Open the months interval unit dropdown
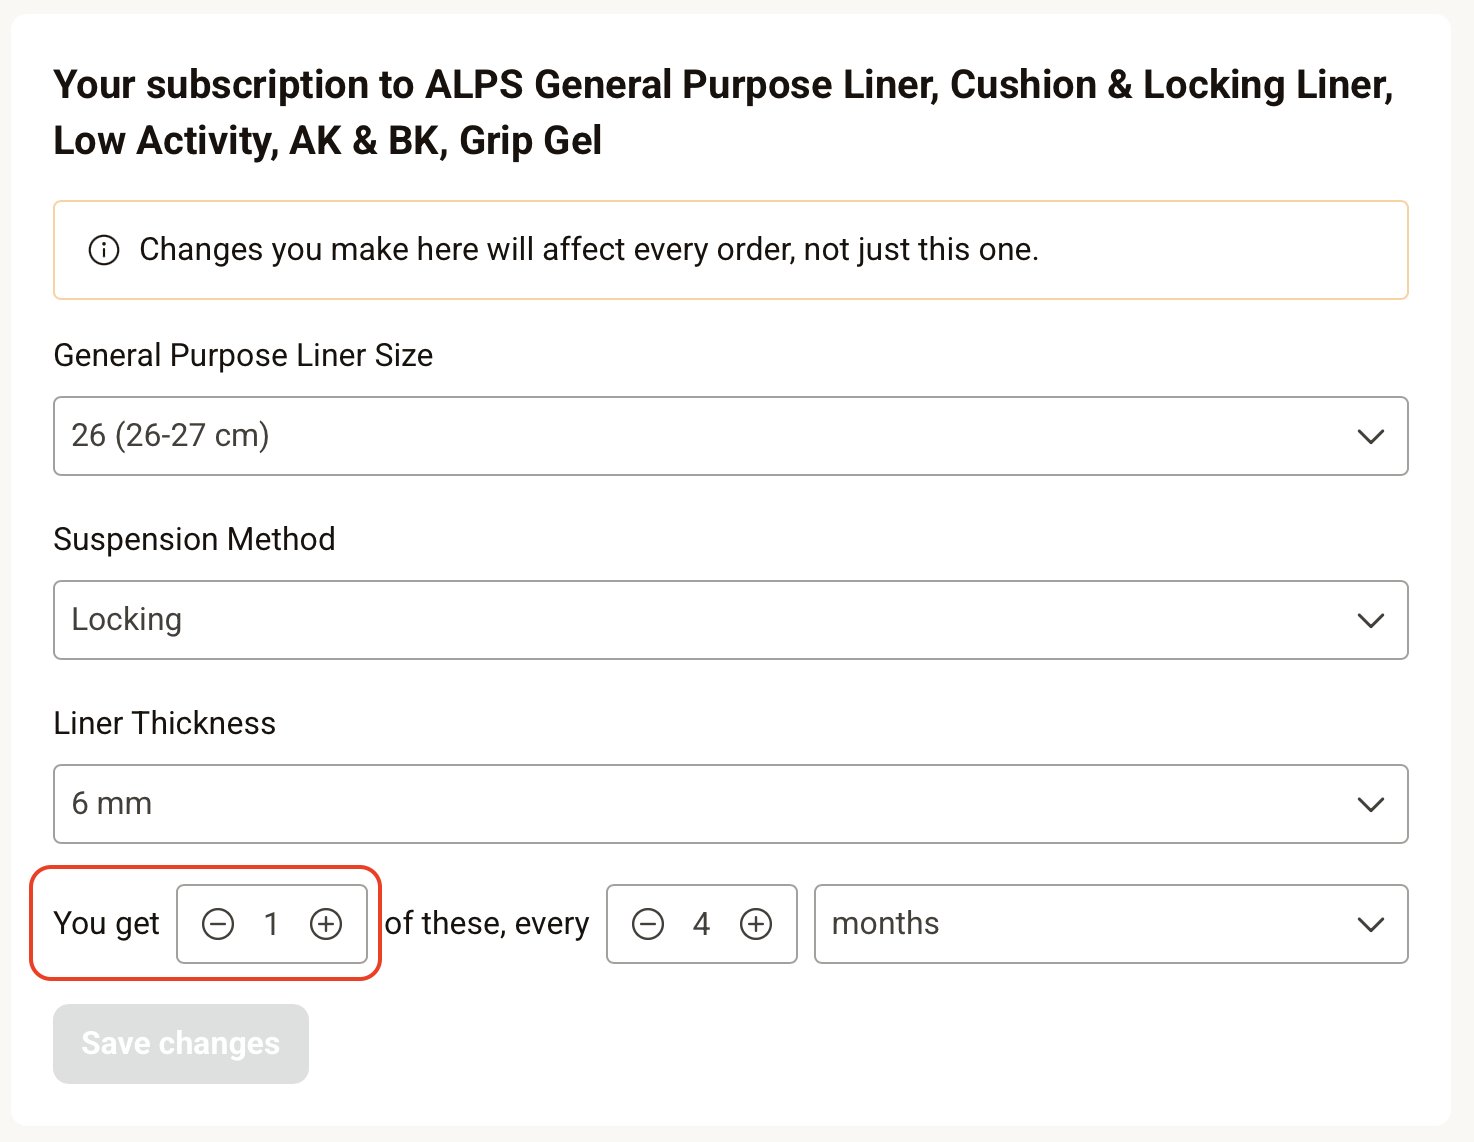The width and height of the screenshot is (1474, 1142). point(1111,924)
